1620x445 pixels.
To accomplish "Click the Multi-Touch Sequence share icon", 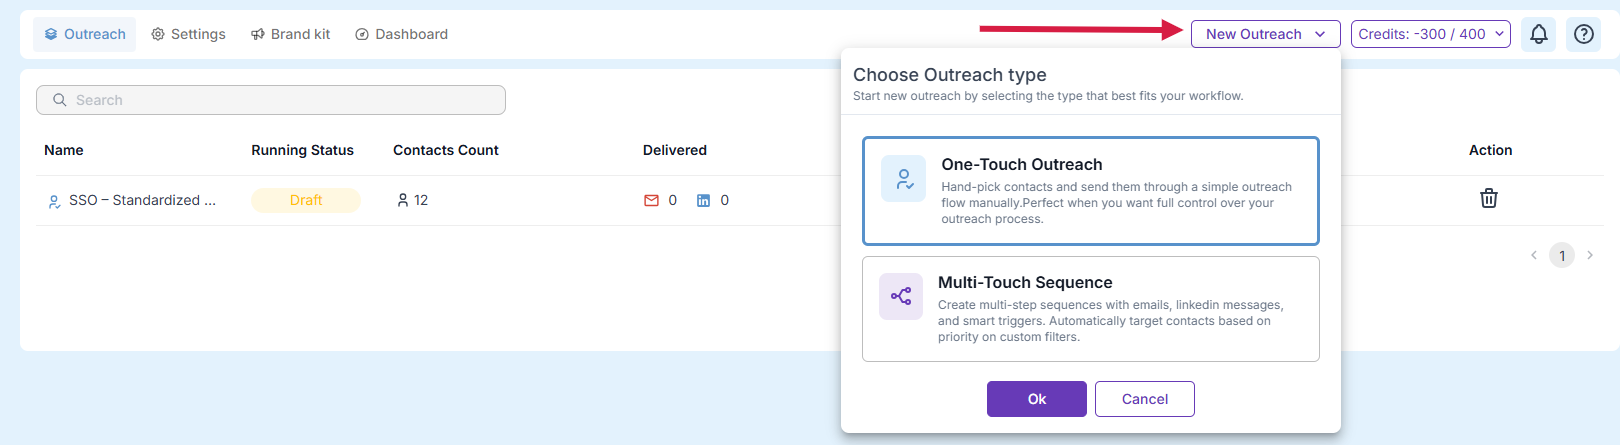I will tap(900, 296).
